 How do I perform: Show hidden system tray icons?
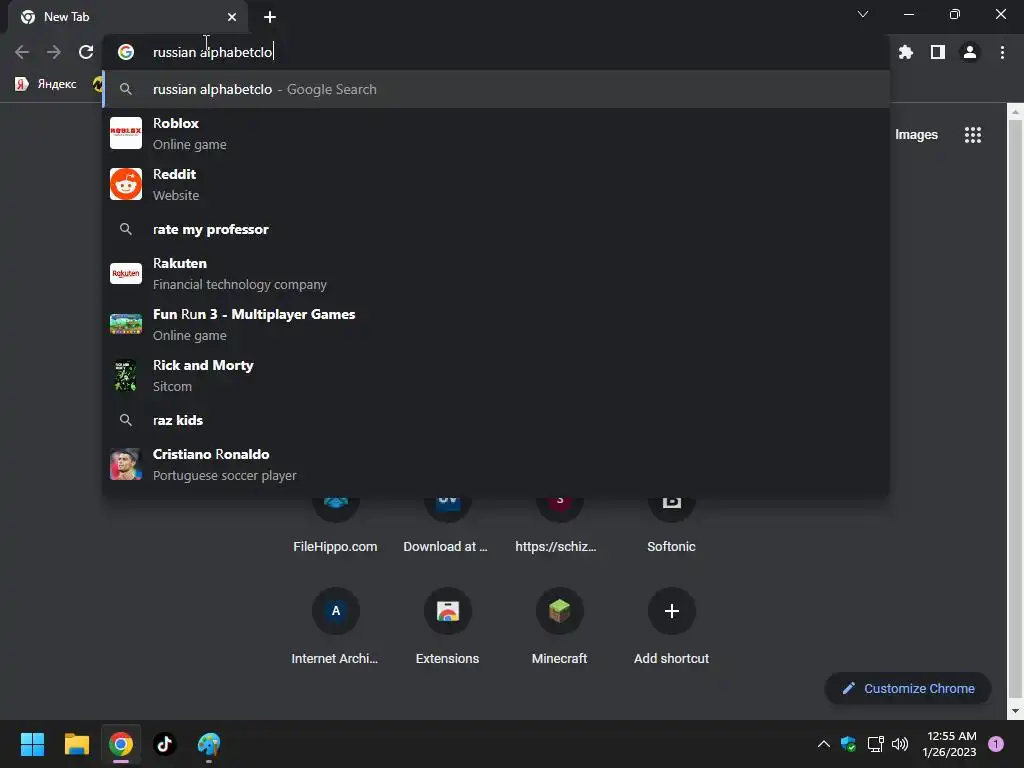[824, 744]
